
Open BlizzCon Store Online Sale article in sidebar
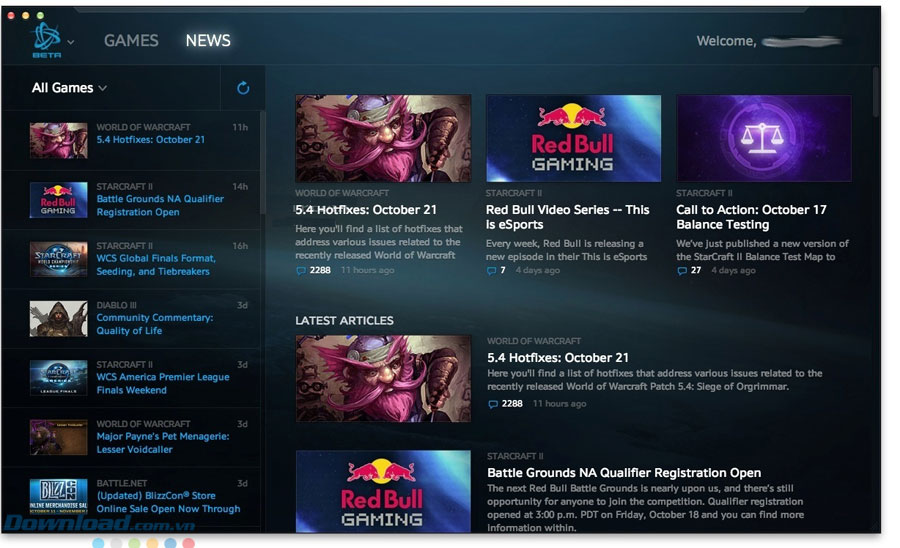pyautogui.click(x=168, y=502)
